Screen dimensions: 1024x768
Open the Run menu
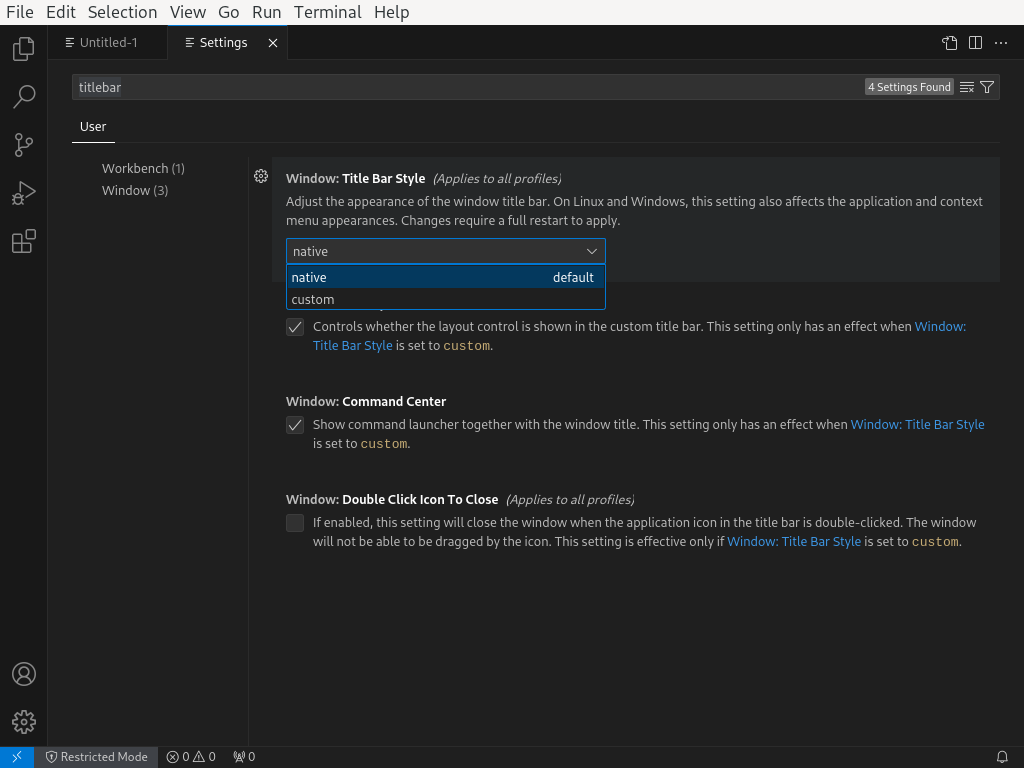point(266,12)
